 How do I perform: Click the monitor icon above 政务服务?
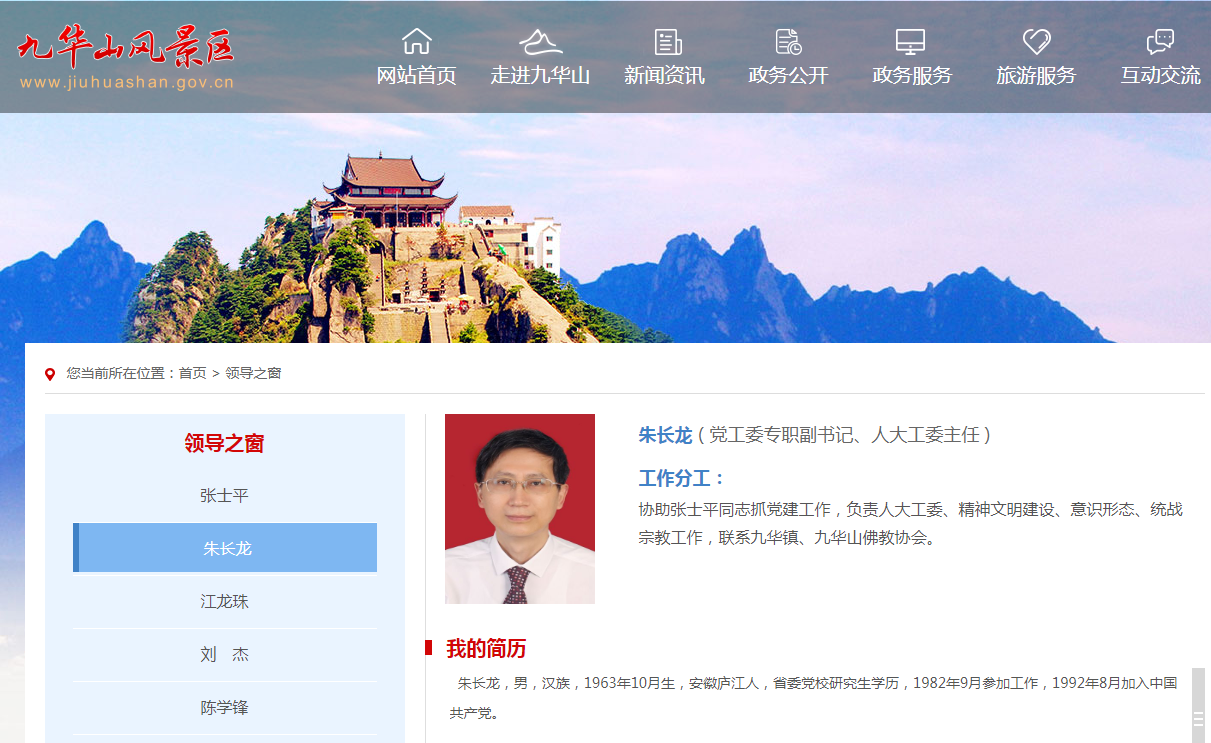pos(910,41)
